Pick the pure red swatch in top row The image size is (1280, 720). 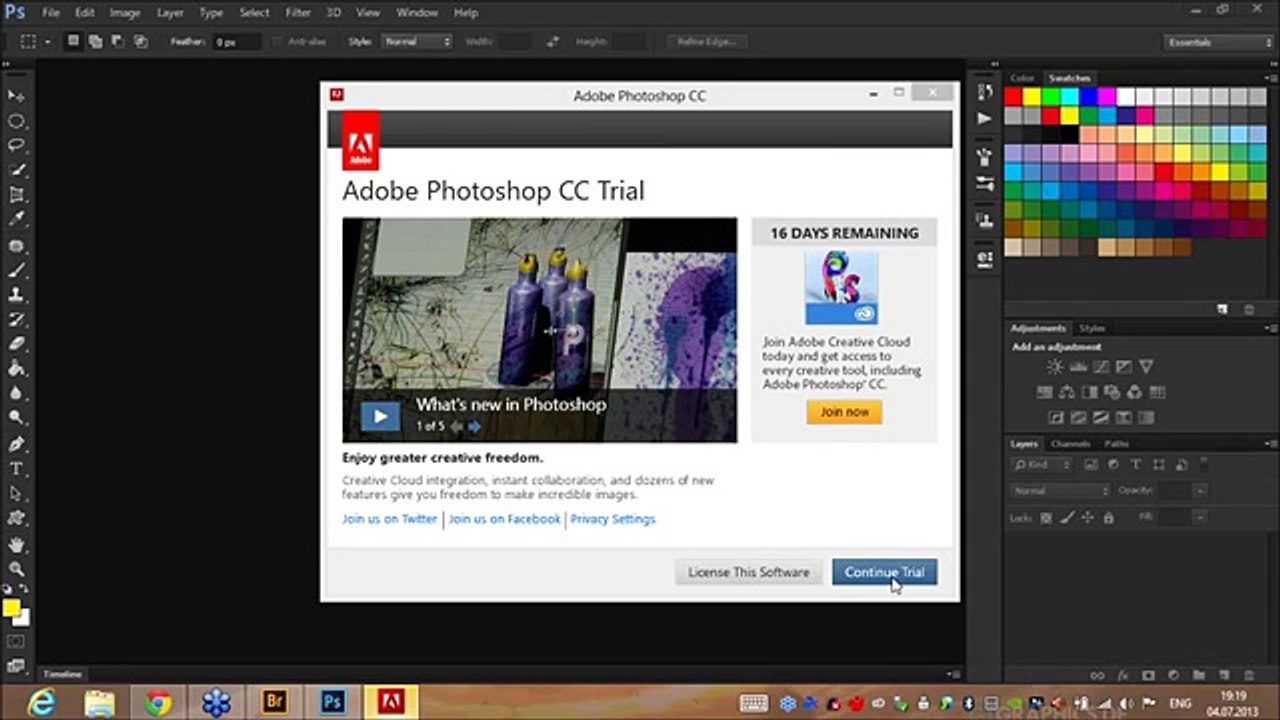1013,96
